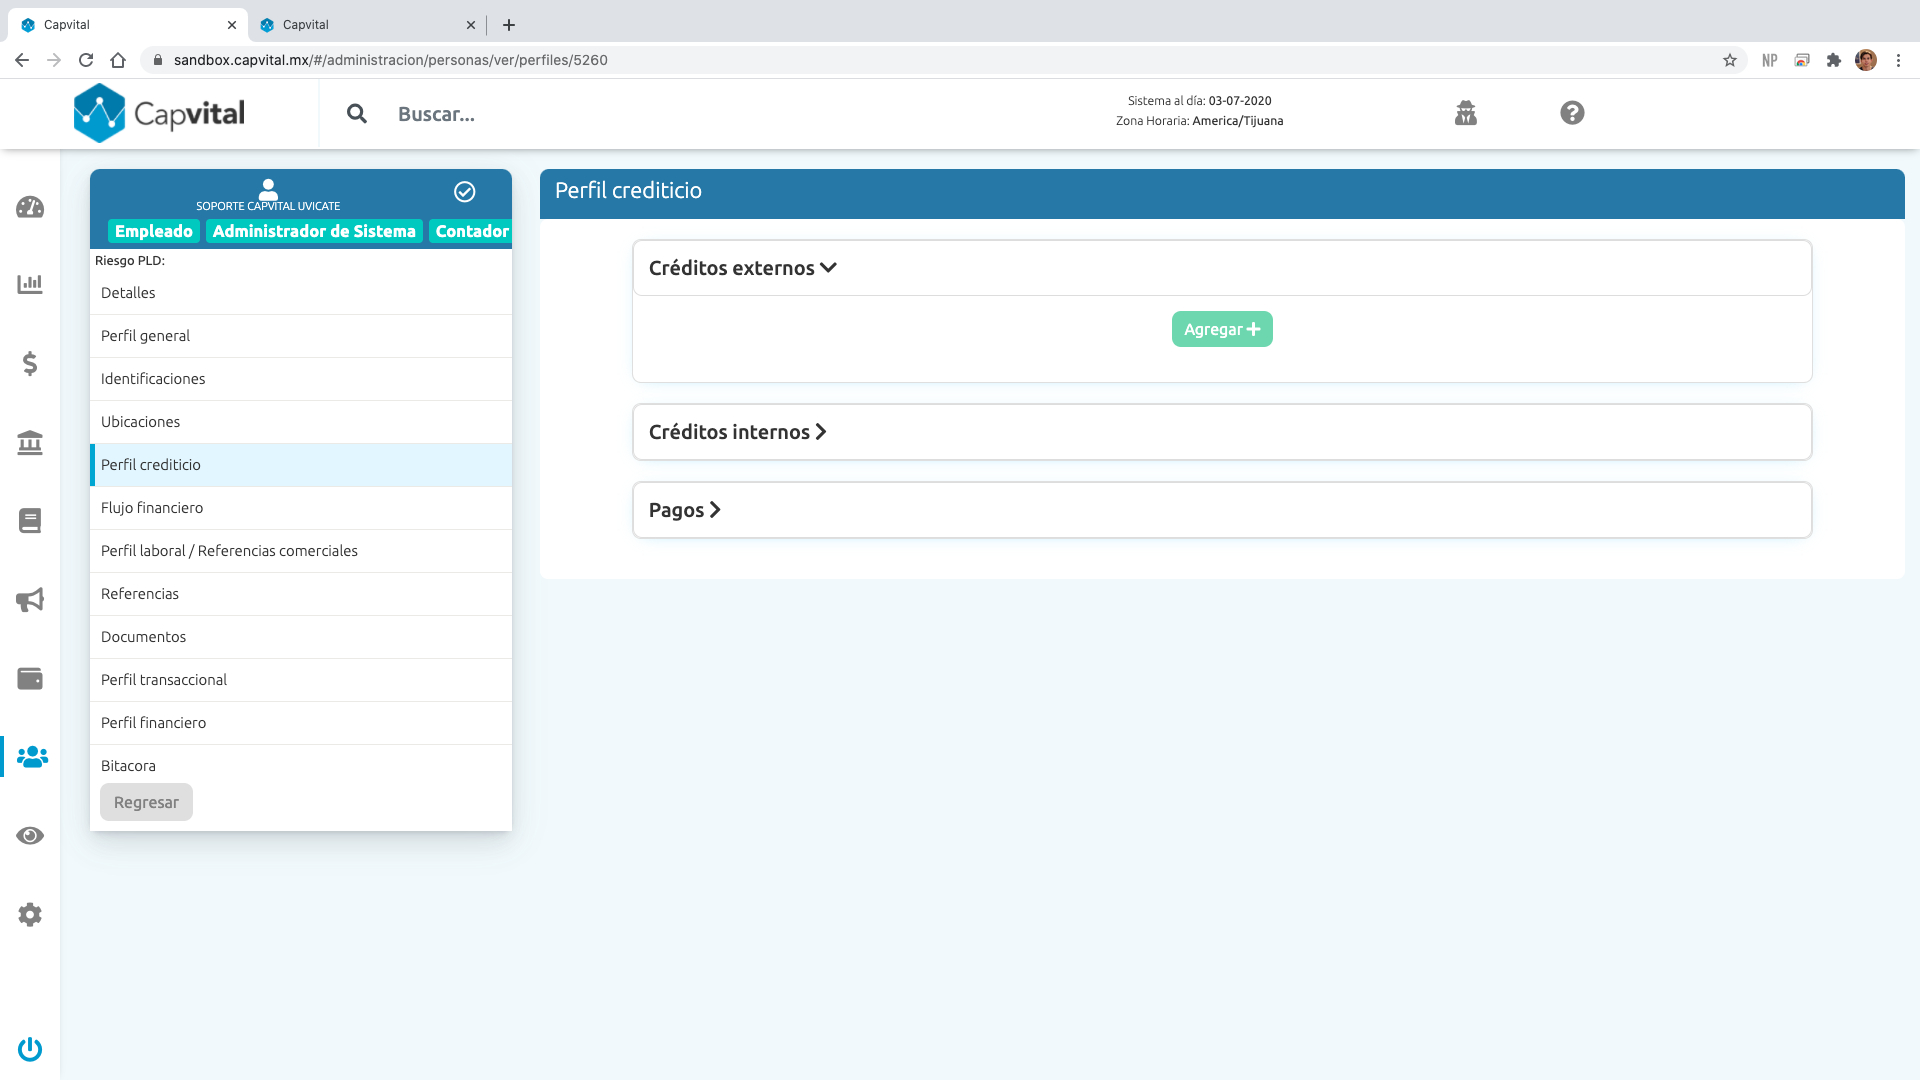Viewport: 1920px width, 1080px height.
Task: Click the check circle on profile card
Action: pyautogui.click(x=464, y=192)
